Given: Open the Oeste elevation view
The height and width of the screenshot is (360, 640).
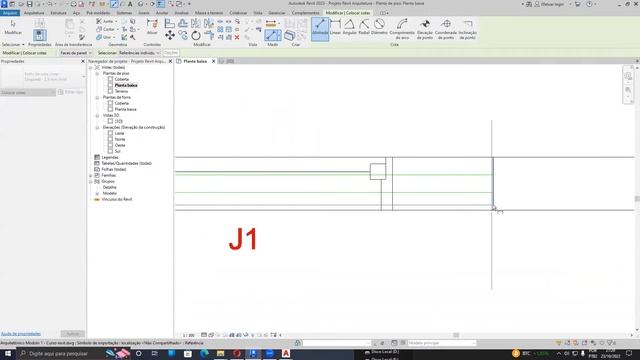Looking at the screenshot, I should (x=120, y=145).
